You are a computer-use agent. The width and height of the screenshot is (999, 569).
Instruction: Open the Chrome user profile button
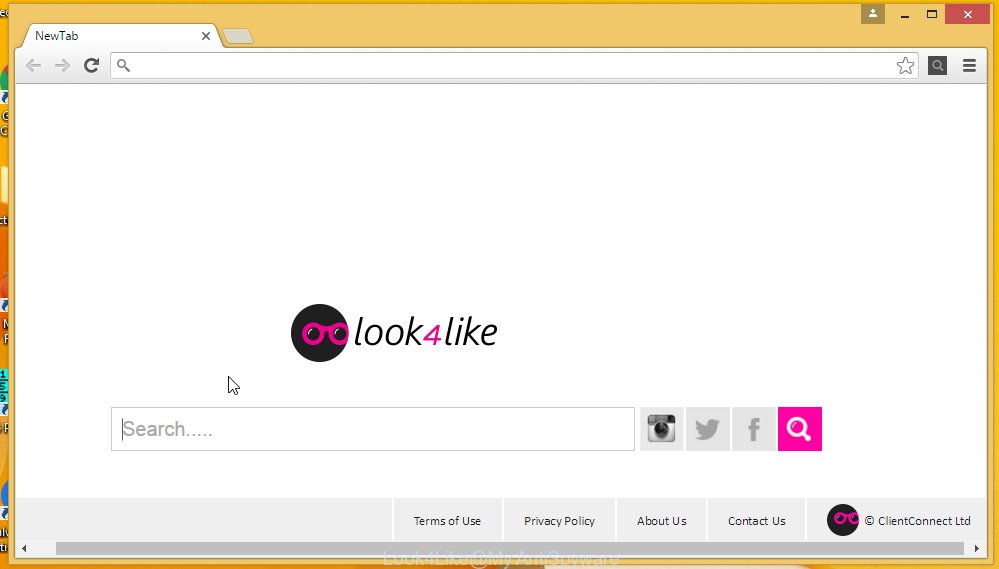click(x=873, y=13)
